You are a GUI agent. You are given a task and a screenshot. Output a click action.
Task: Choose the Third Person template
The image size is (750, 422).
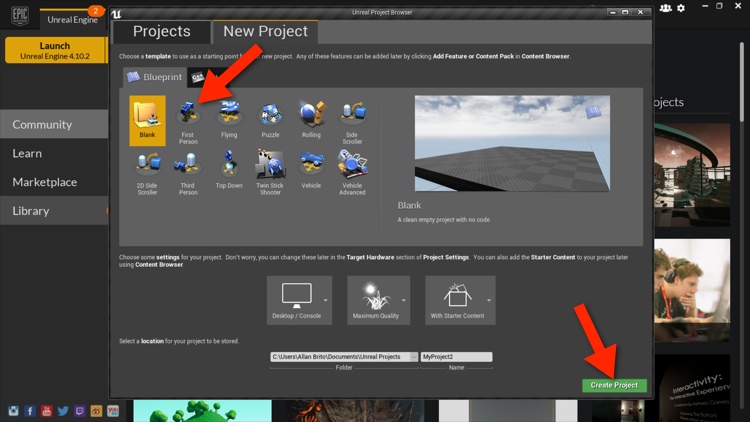[188, 172]
